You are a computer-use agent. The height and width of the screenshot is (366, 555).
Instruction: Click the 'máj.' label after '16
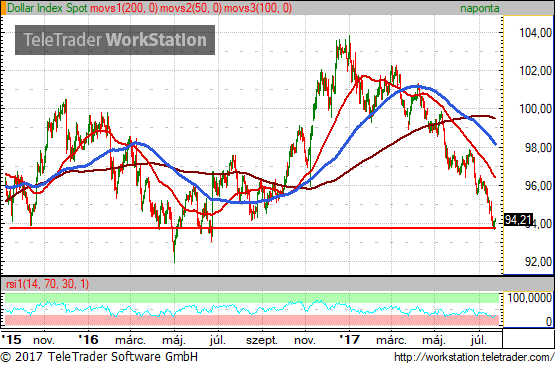[174, 340]
